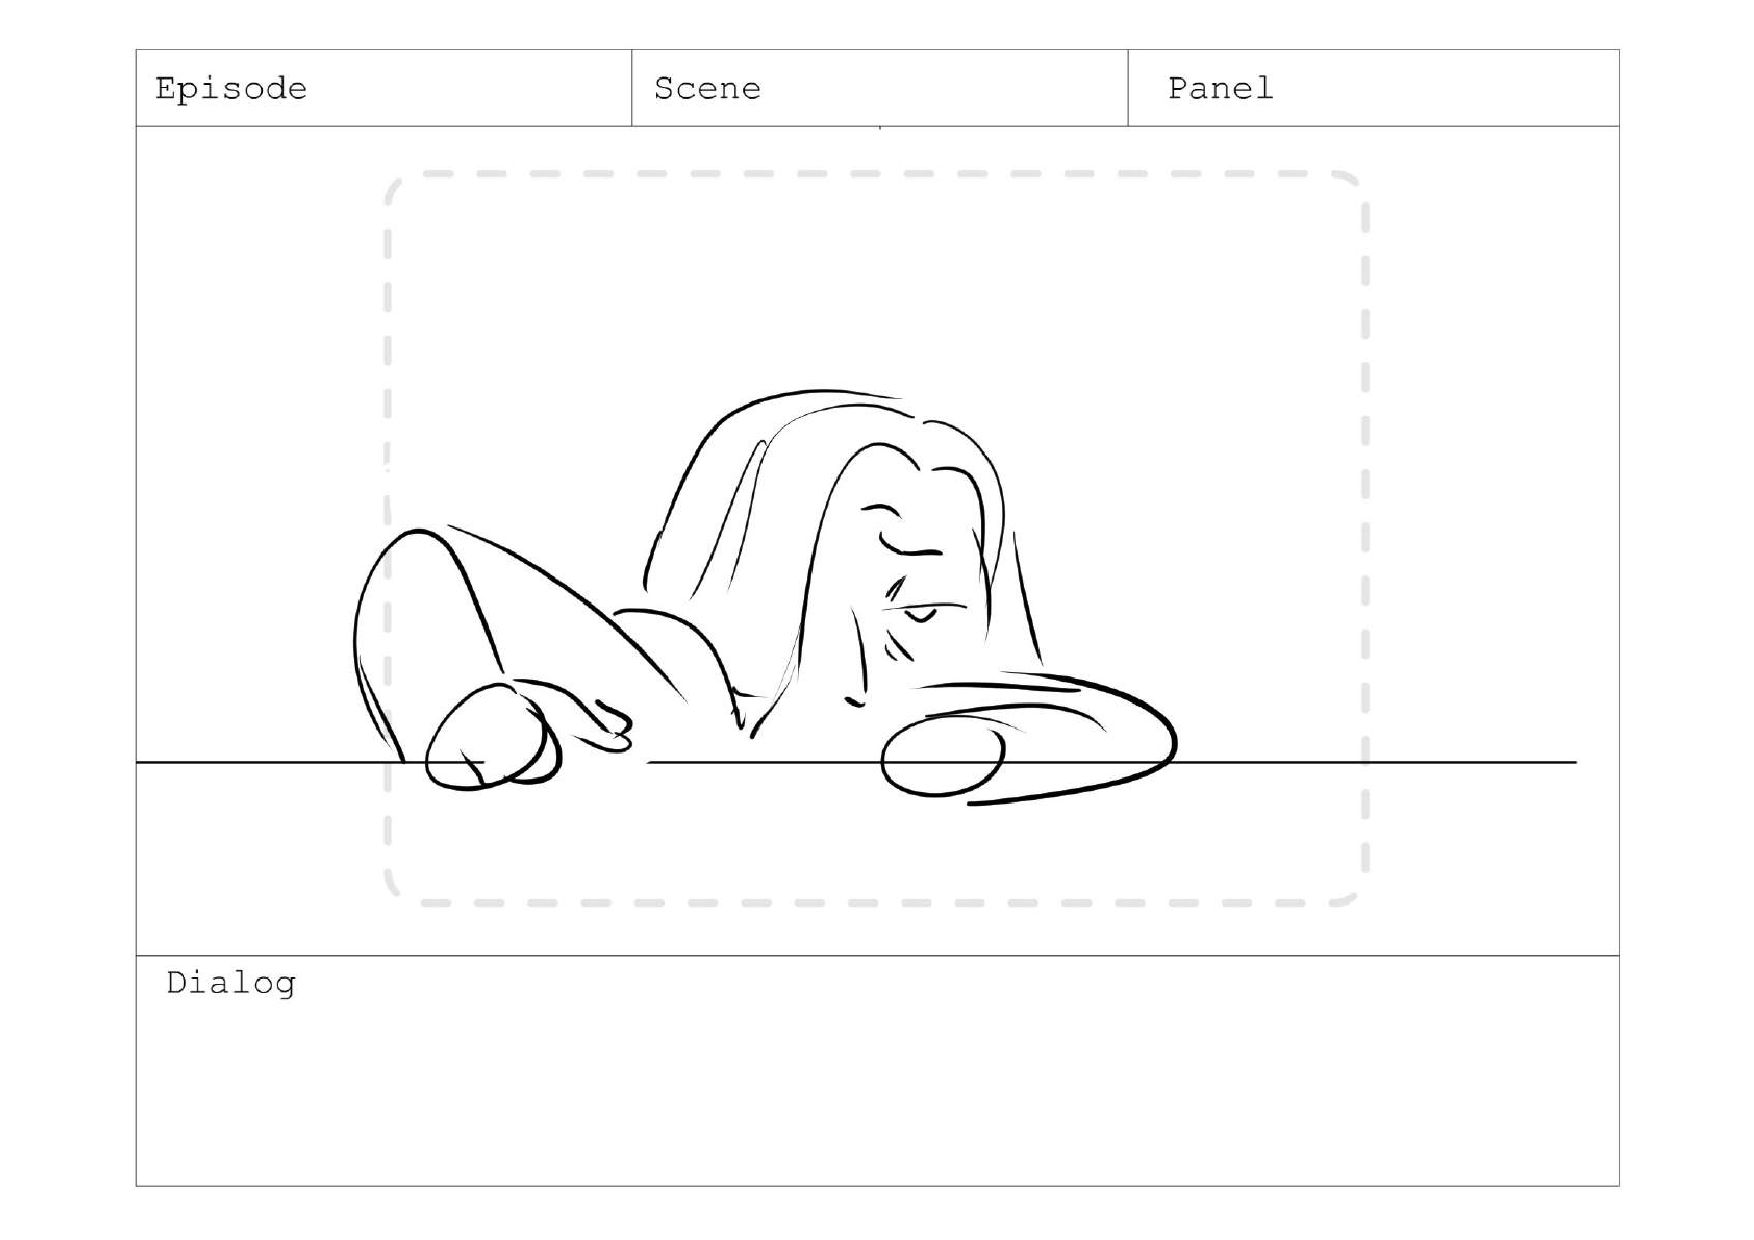
Task: Select the hand resting on the right
Action: click(x=943, y=760)
